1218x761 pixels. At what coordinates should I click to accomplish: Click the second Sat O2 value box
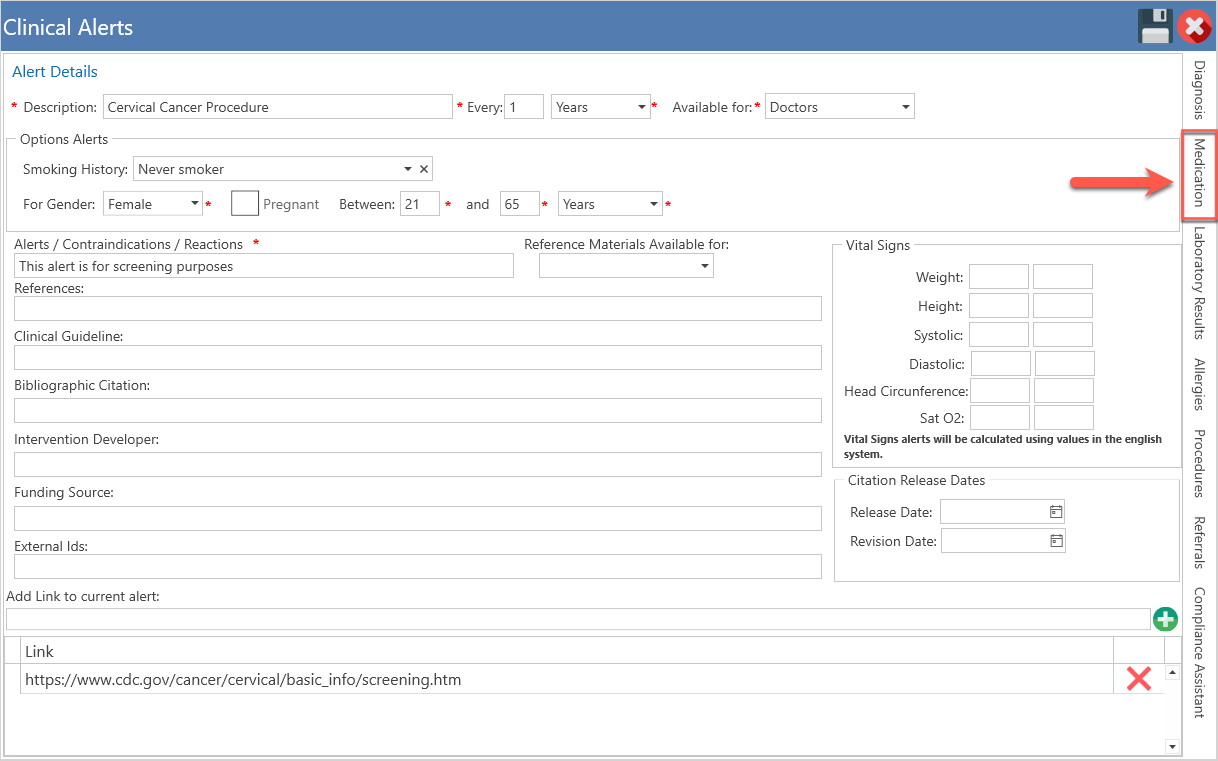(x=1064, y=418)
